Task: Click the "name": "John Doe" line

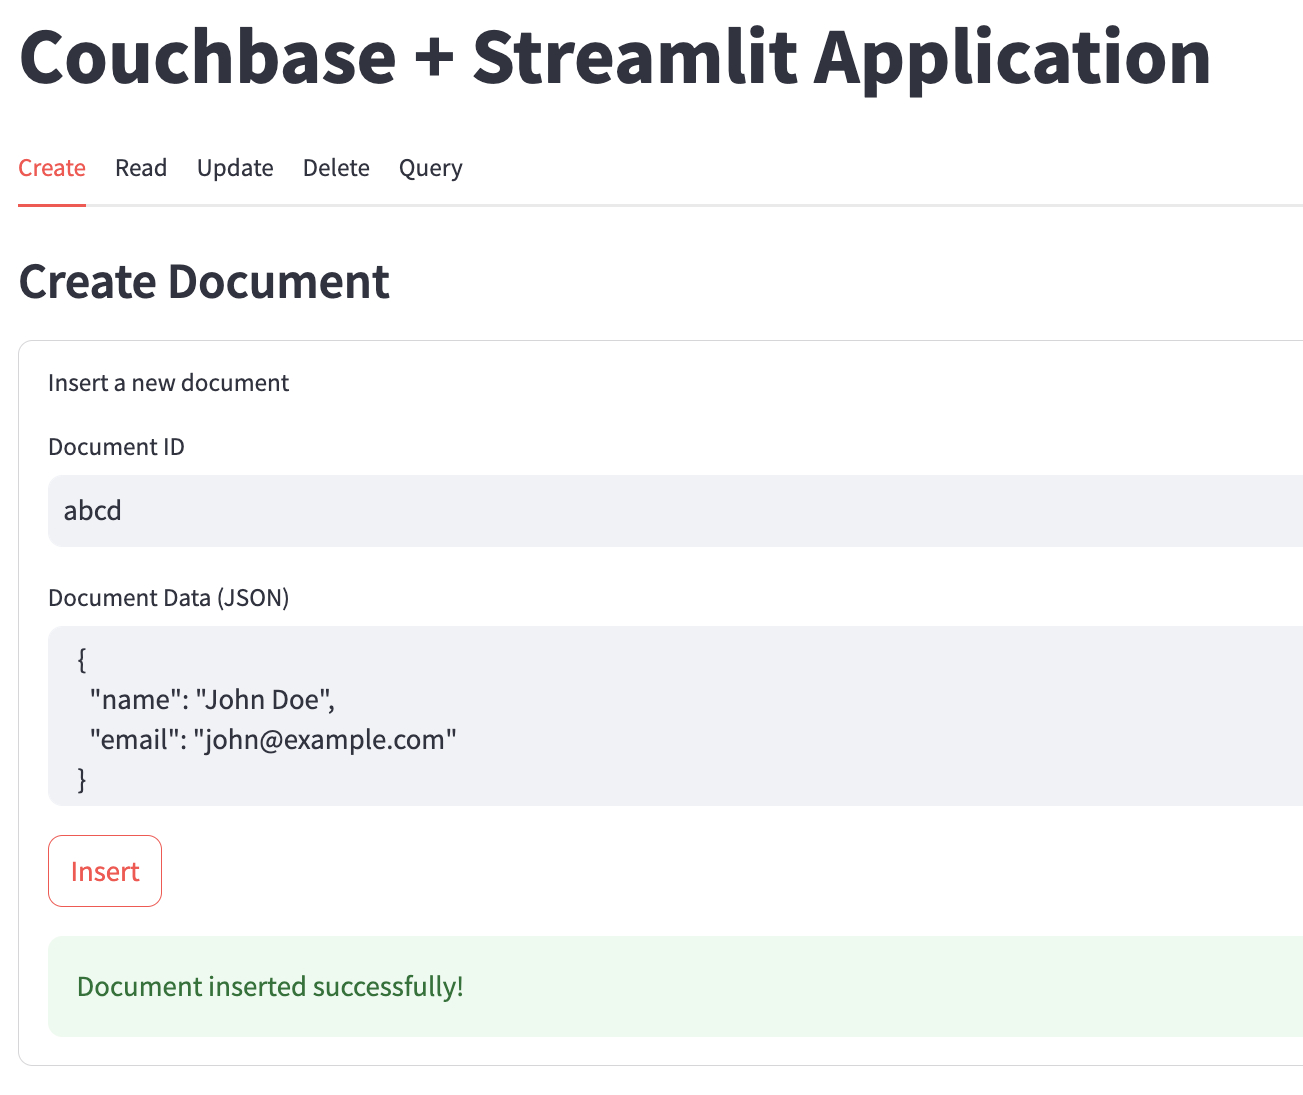Action: [212, 700]
